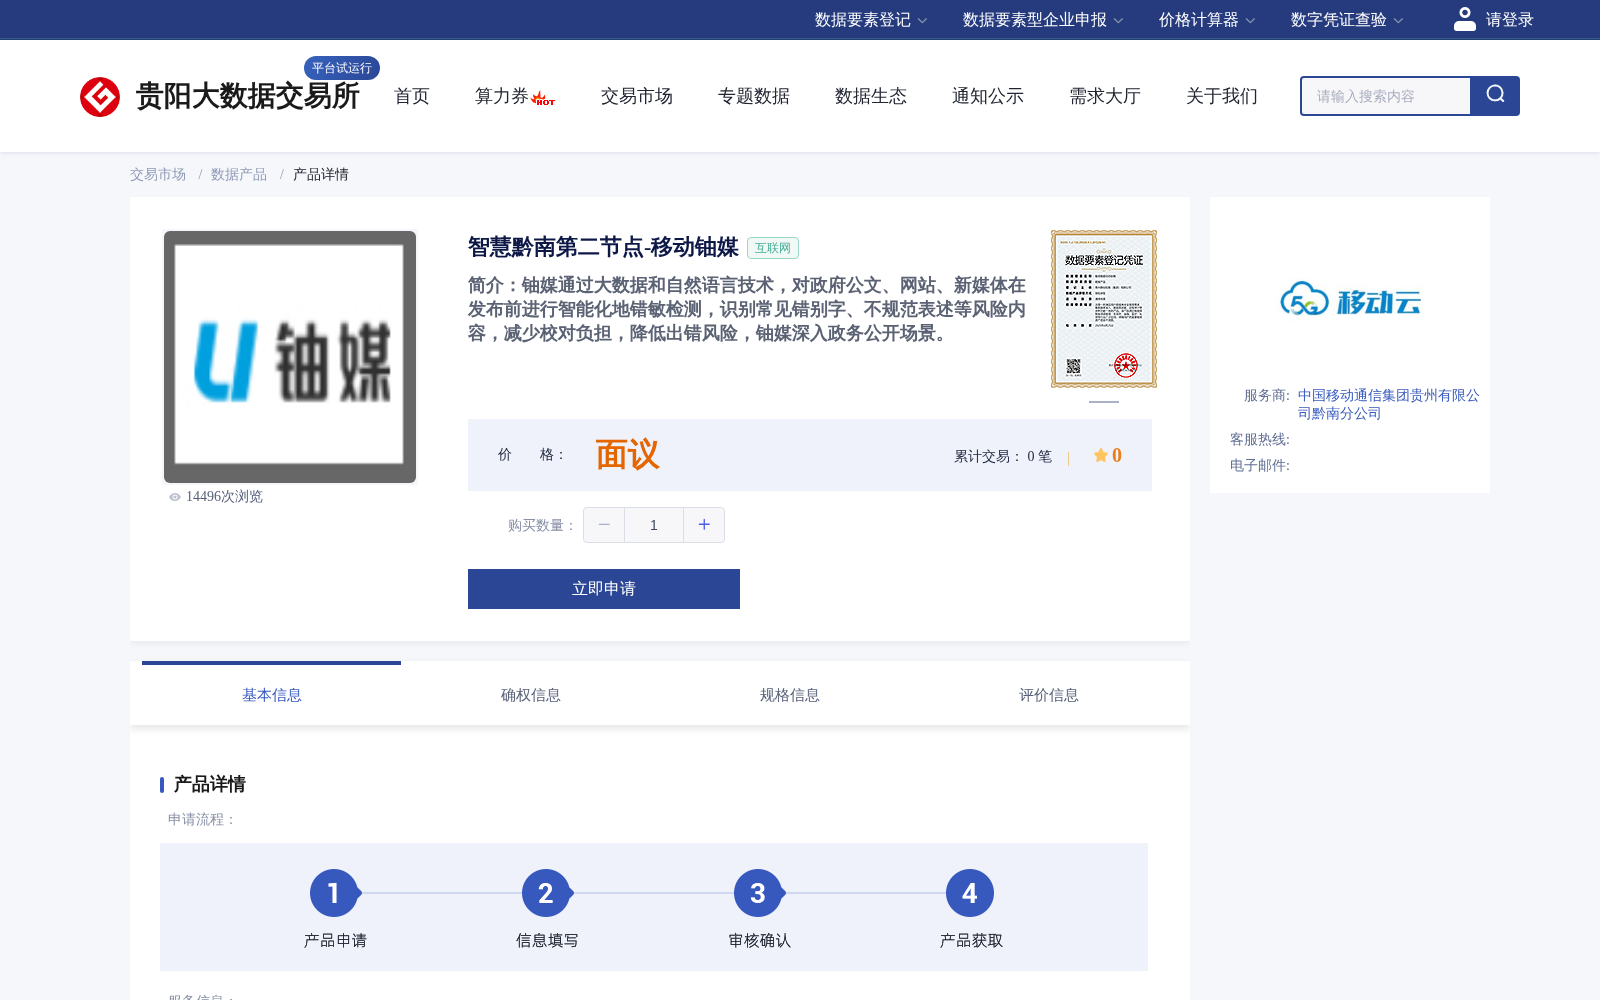1600x1000 pixels.
Task: Click 14496次浏览 view count
Action: (224, 497)
